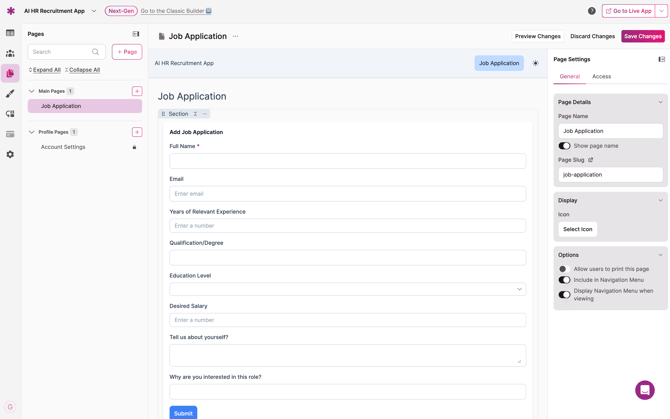Viewport: 670px width, 419px height.
Task: Toggle Allow users to print this page
Action: [564, 269]
